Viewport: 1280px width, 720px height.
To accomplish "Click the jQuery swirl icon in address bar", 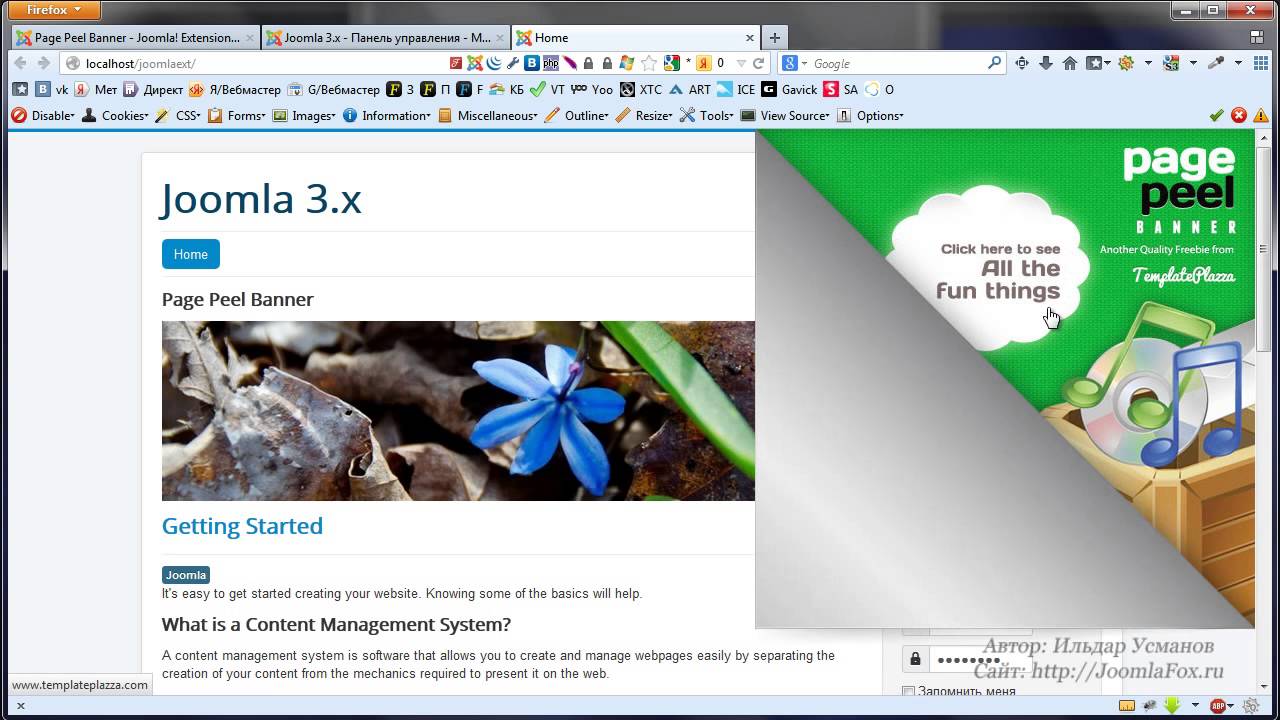I will tap(494, 63).
